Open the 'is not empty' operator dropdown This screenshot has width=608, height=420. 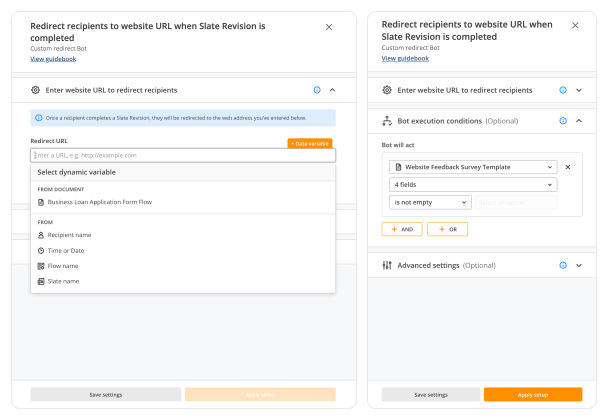[430, 202]
